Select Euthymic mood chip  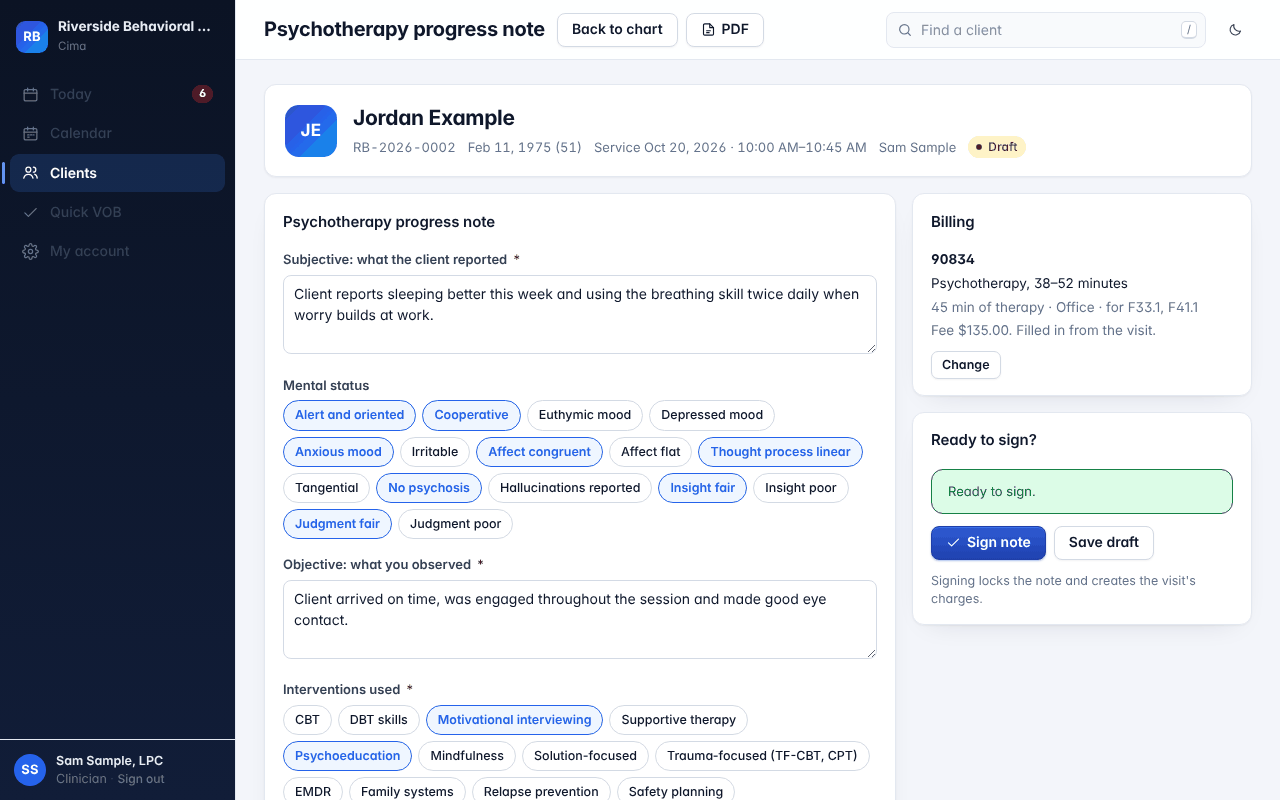click(x=585, y=415)
